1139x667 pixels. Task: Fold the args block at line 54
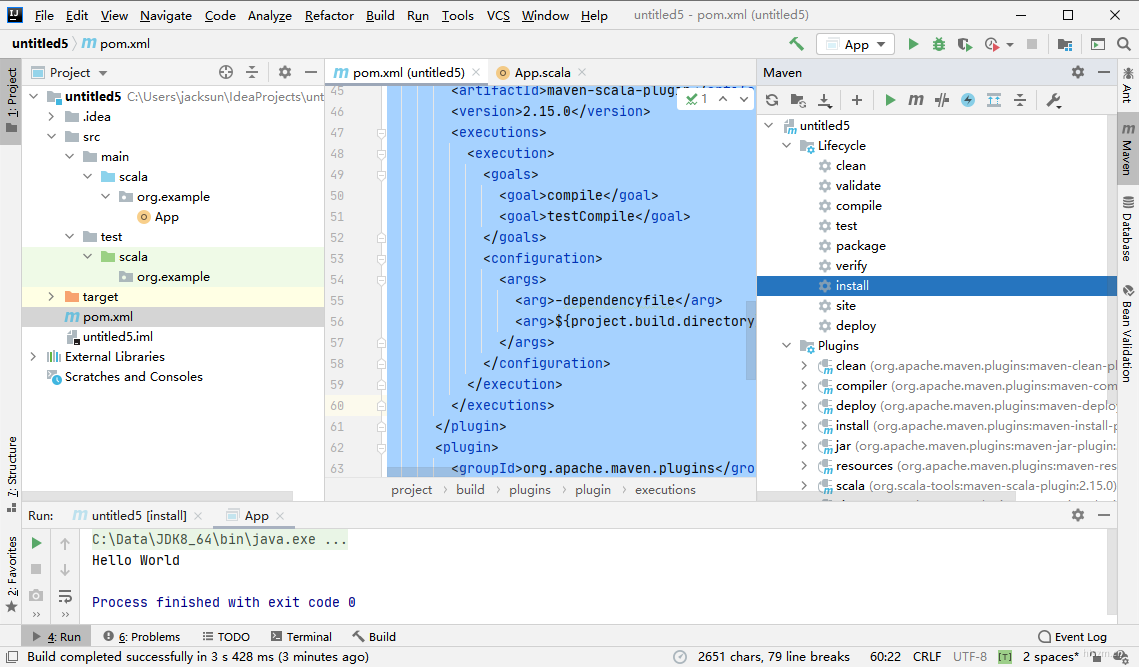[381, 279]
